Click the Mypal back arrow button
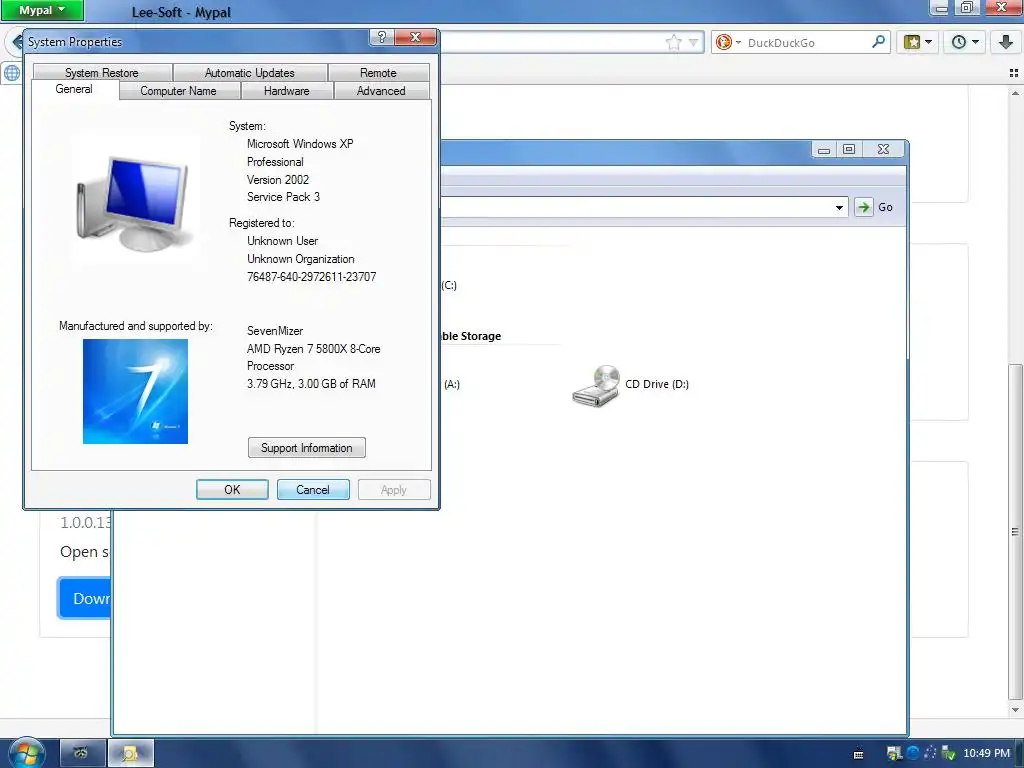 16,42
